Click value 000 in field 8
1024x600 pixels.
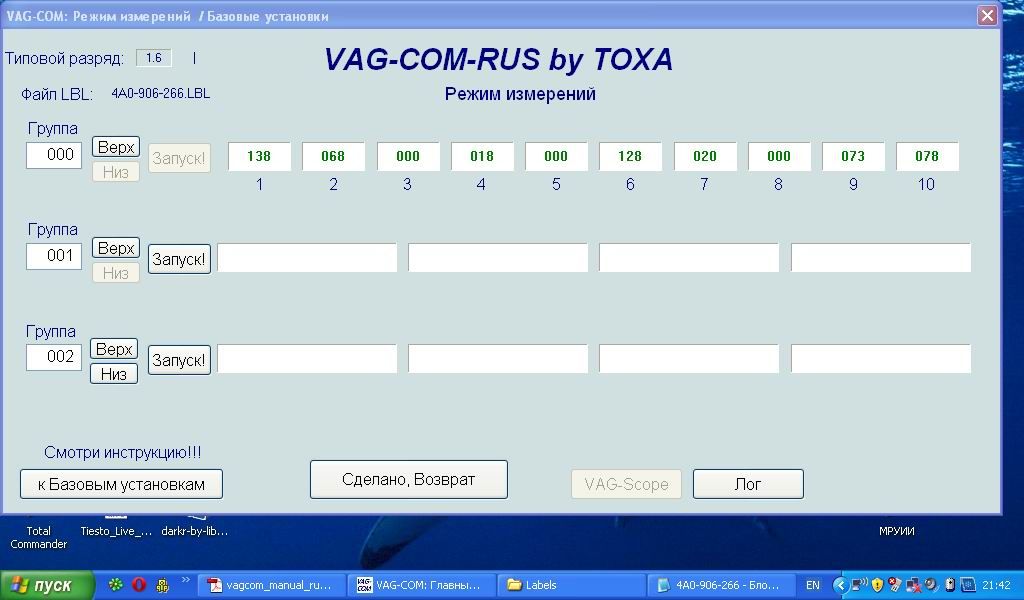coord(778,157)
